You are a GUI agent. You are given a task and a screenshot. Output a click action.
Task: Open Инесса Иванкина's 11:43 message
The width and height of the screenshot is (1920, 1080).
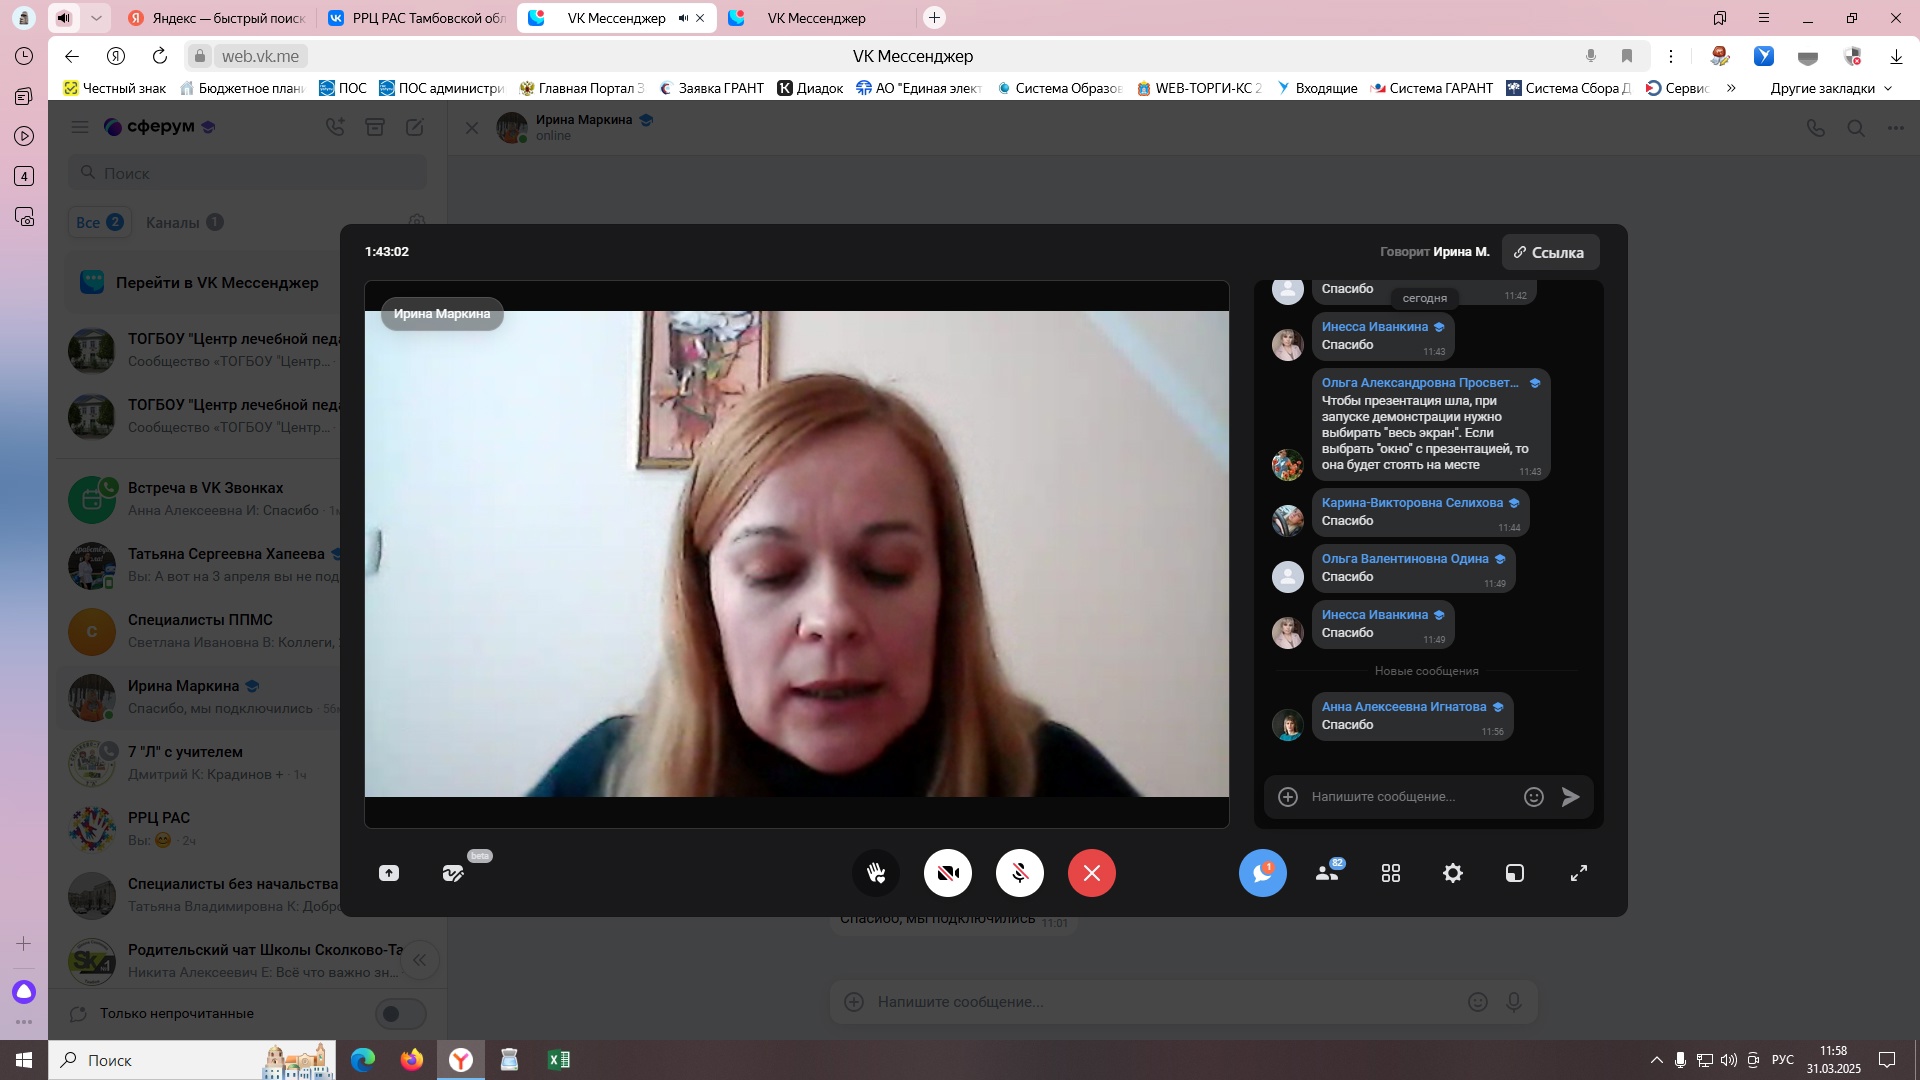(1383, 337)
